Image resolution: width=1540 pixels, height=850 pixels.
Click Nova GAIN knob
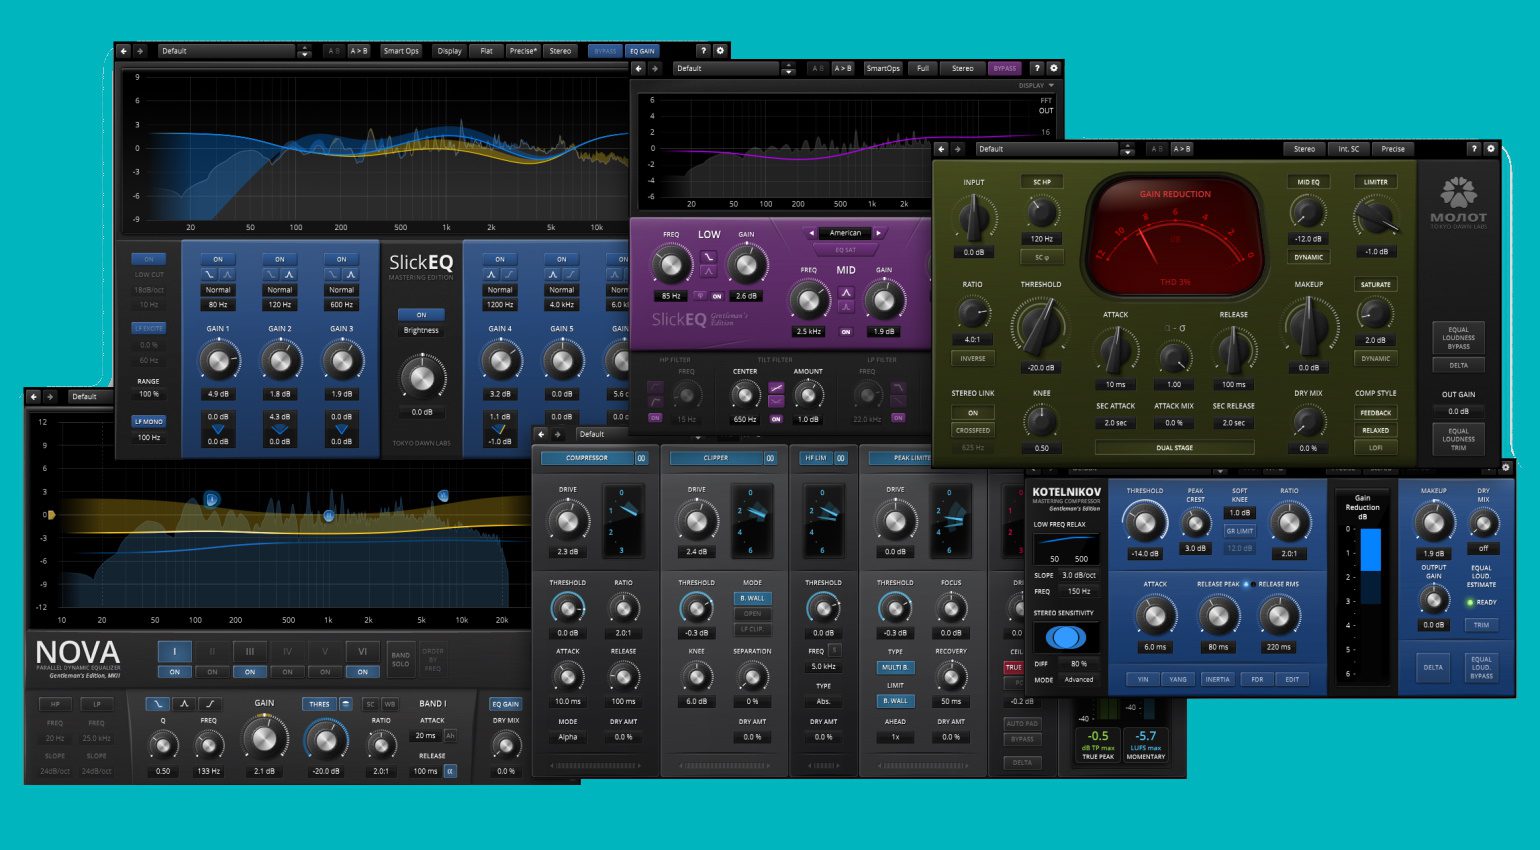[x=264, y=739]
